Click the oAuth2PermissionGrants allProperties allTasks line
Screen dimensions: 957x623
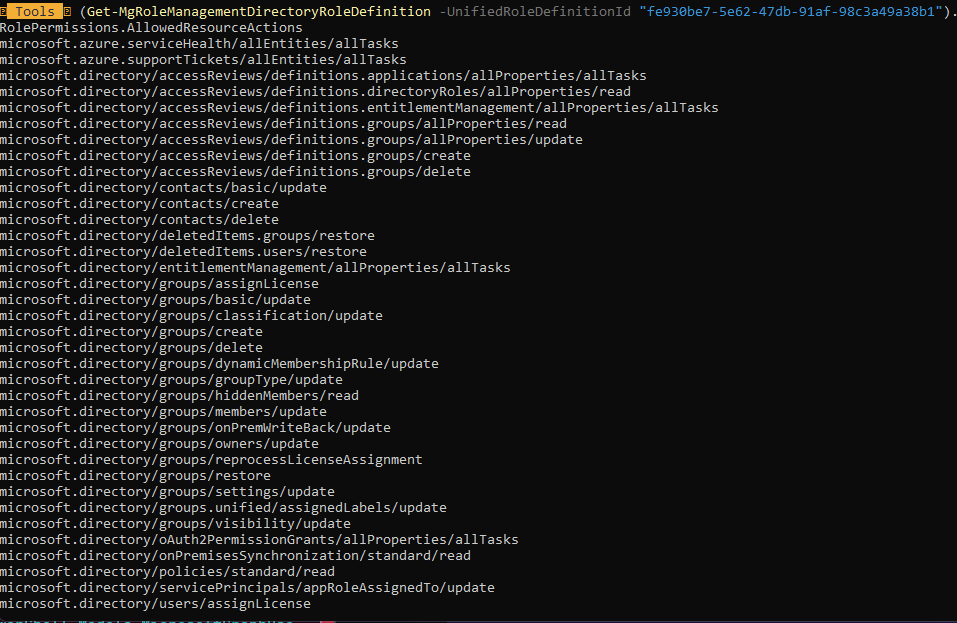coord(260,539)
